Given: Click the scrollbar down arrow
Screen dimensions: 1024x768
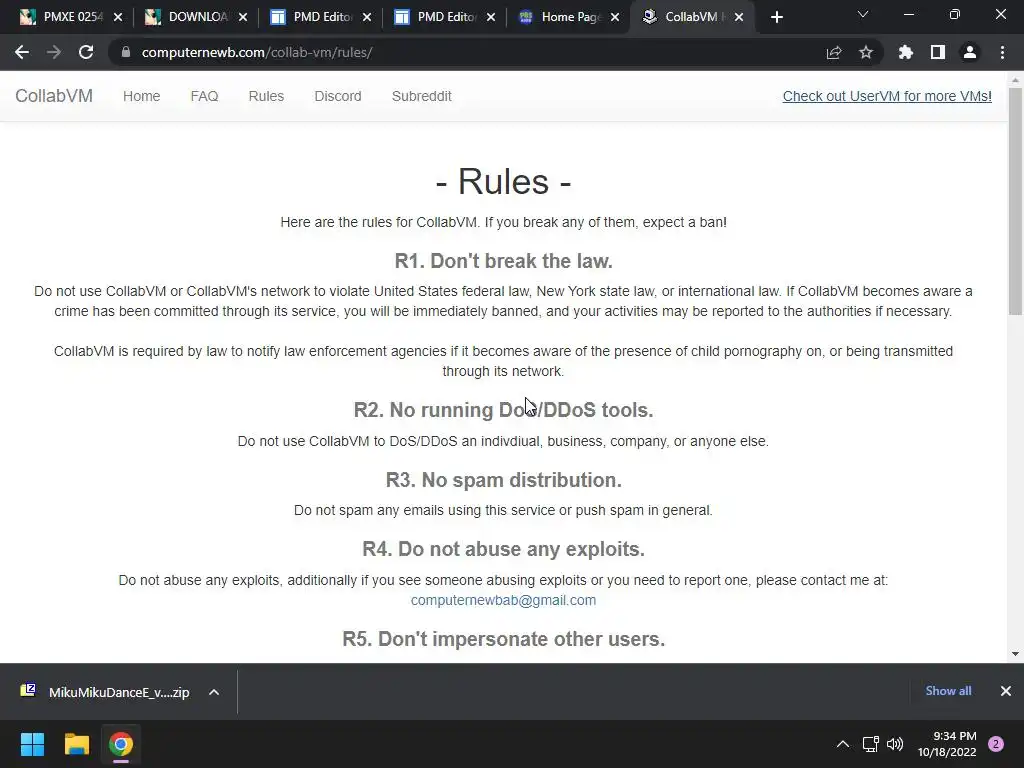Looking at the screenshot, I should [x=1015, y=654].
